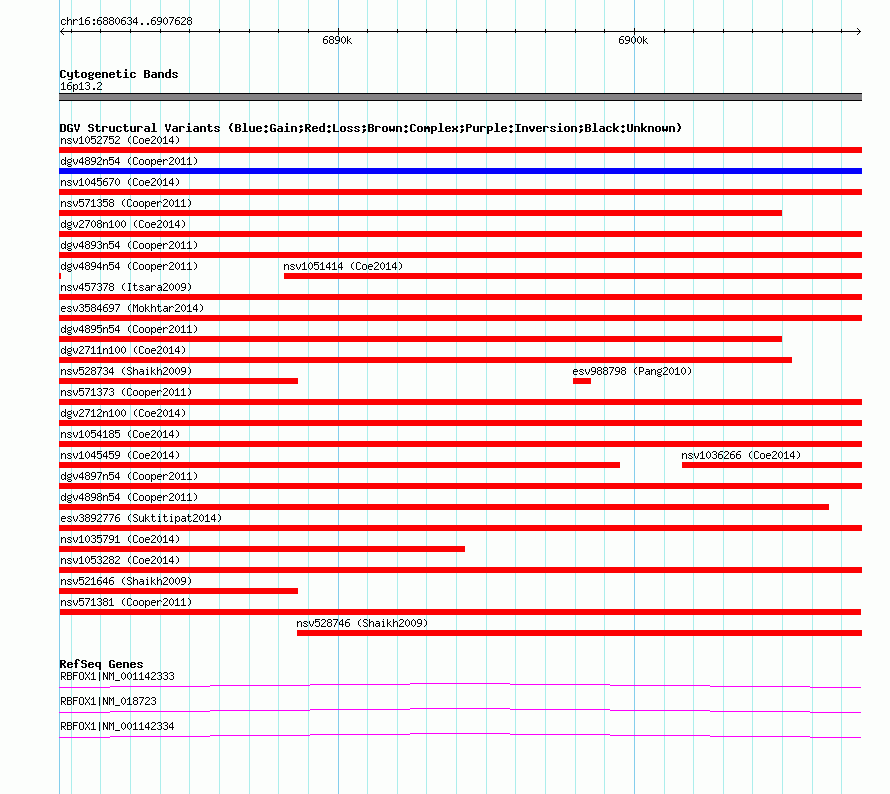Viewport: 890px width, 794px height.
Task: Select nsv457378 (Itsara2009) label
Action: click(x=126, y=287)
